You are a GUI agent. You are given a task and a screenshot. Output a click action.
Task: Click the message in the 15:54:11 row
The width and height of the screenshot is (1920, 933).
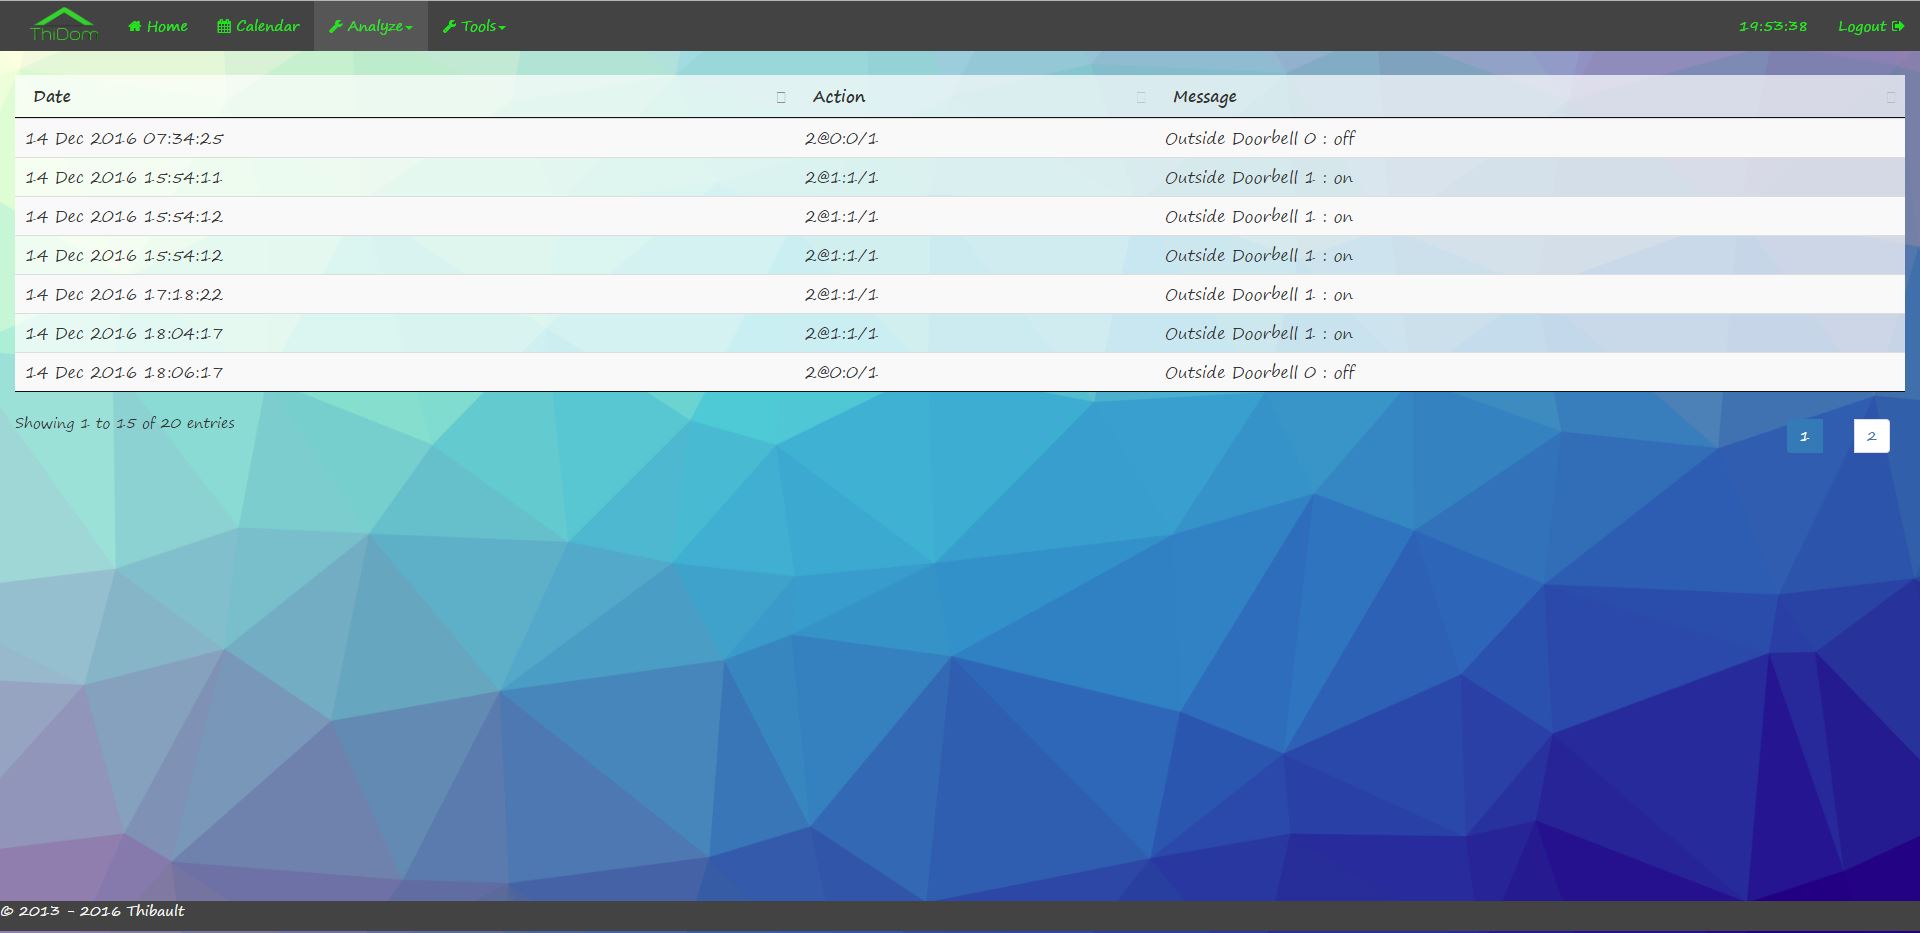(x=1259, y=178)
